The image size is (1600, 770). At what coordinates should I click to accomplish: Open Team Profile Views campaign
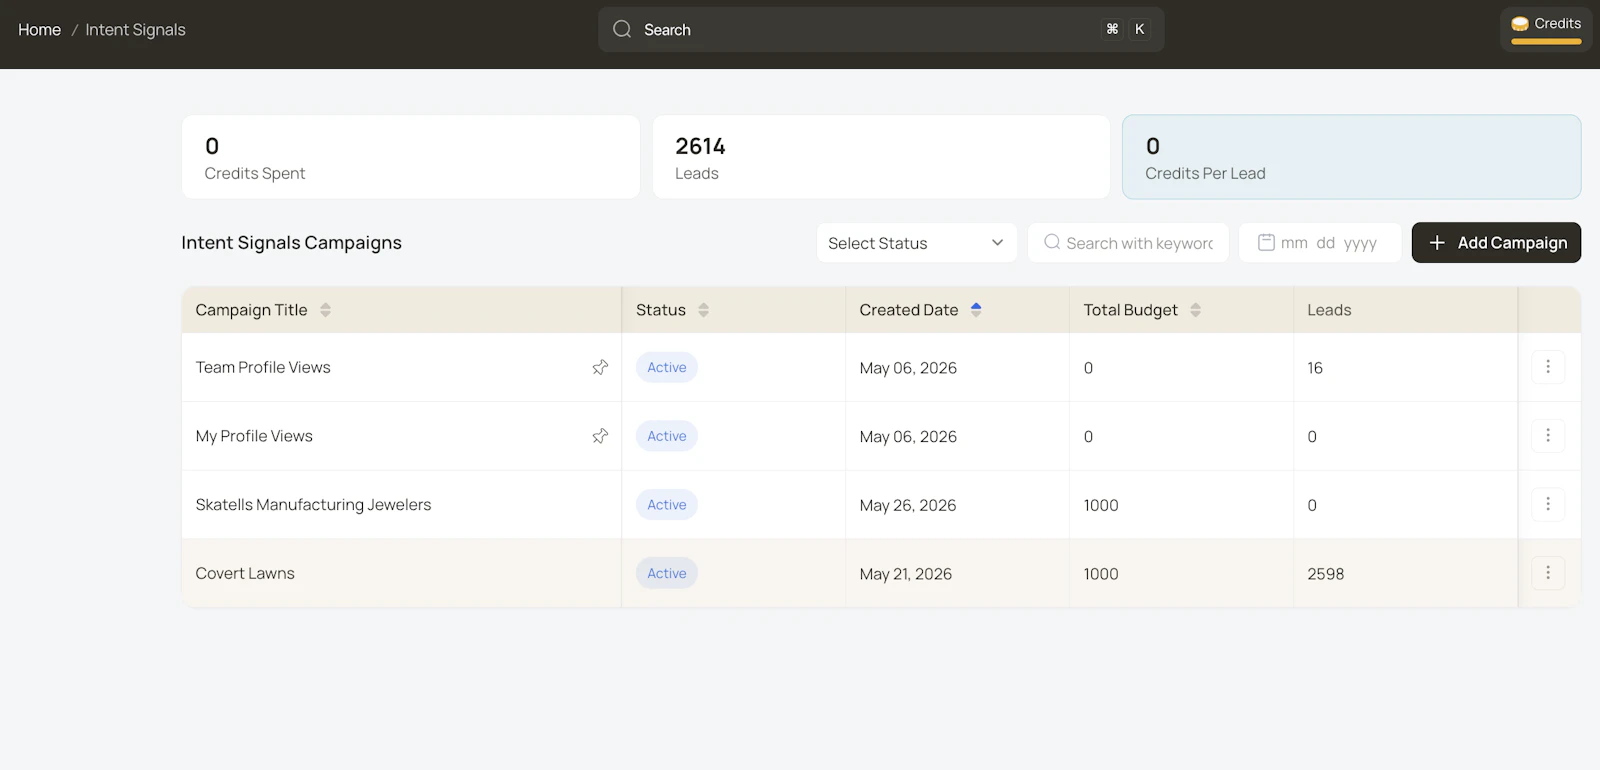click(x=263, y=367)
